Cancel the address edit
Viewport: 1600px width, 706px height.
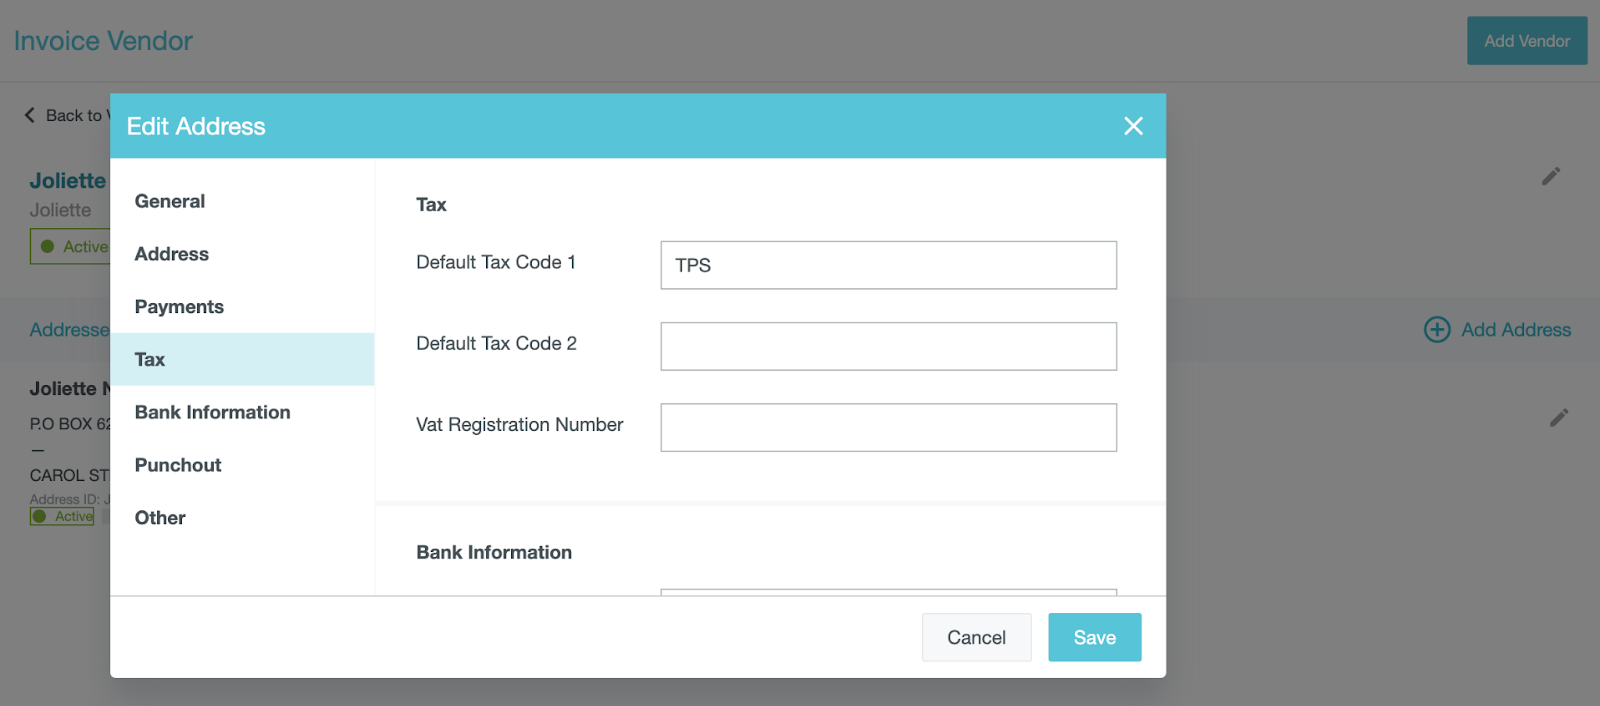976,637
